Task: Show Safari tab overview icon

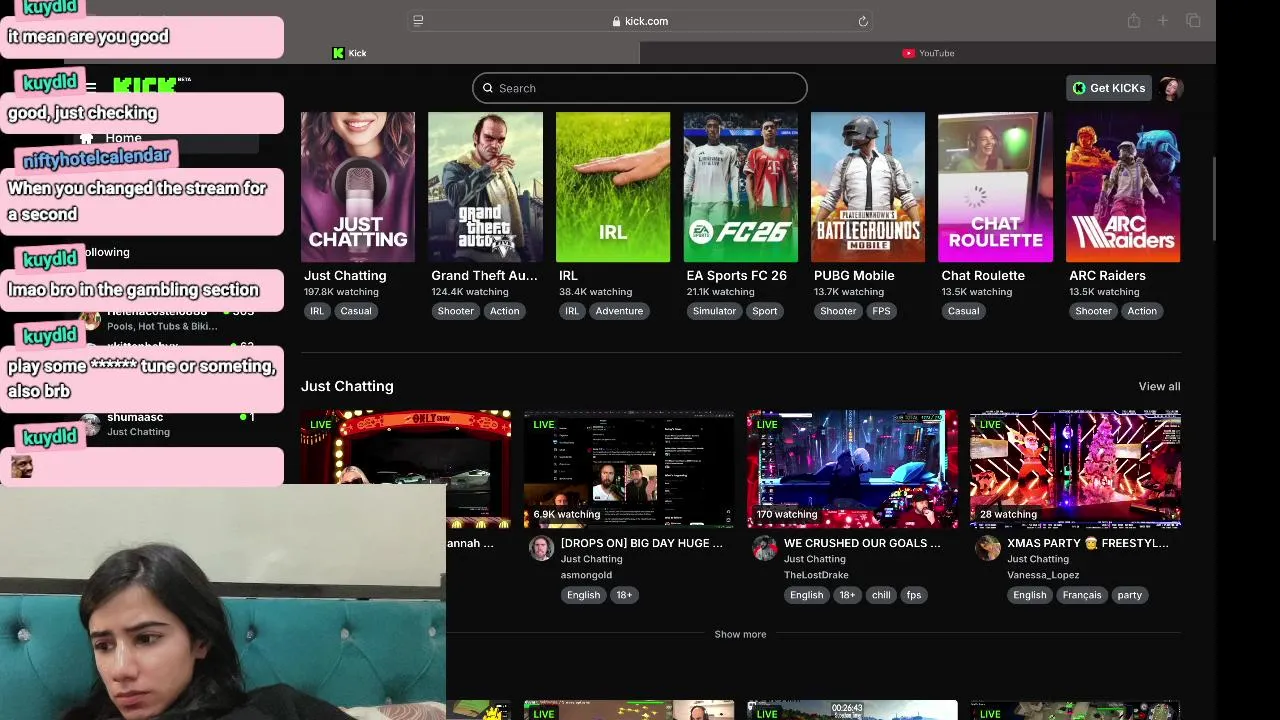Action: point(1193,21)
